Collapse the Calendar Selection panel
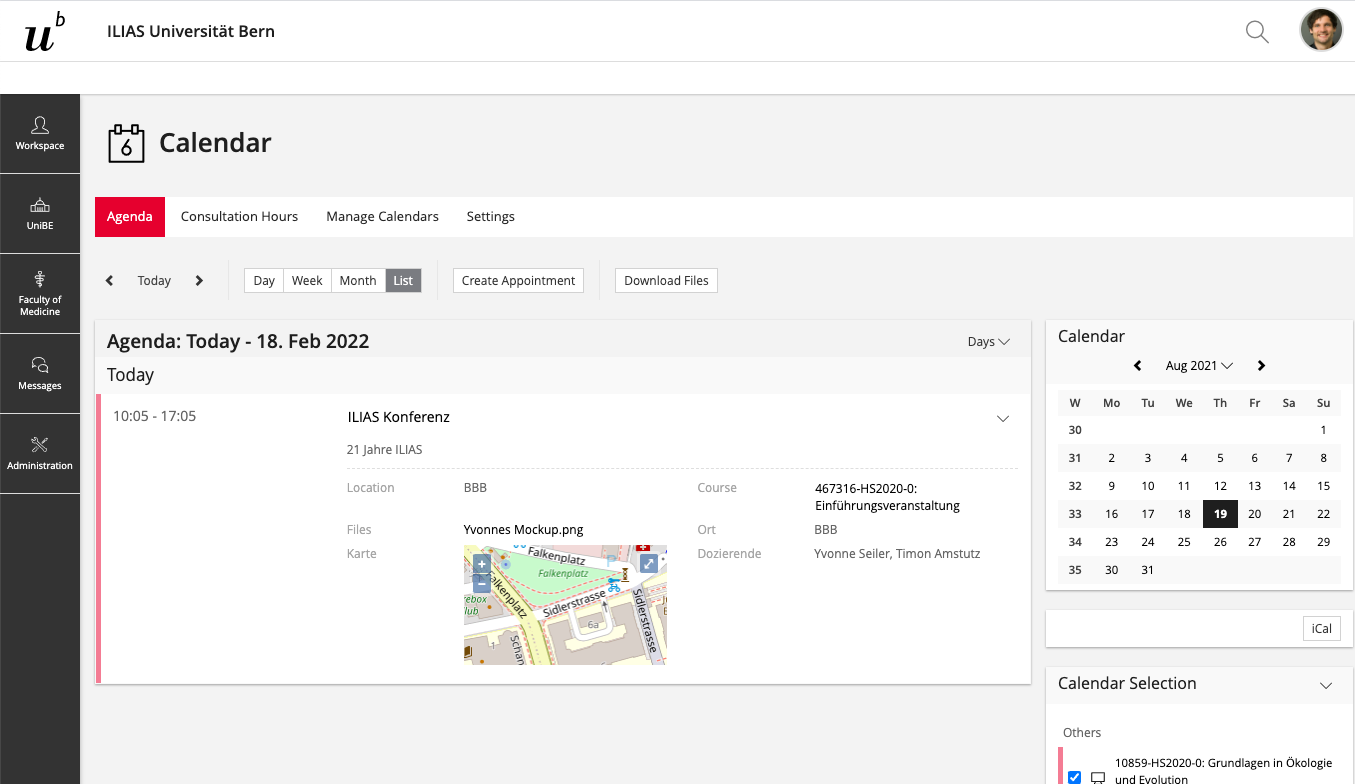The width and height of the screenshot is (1355, 784). click(1326, 685)
